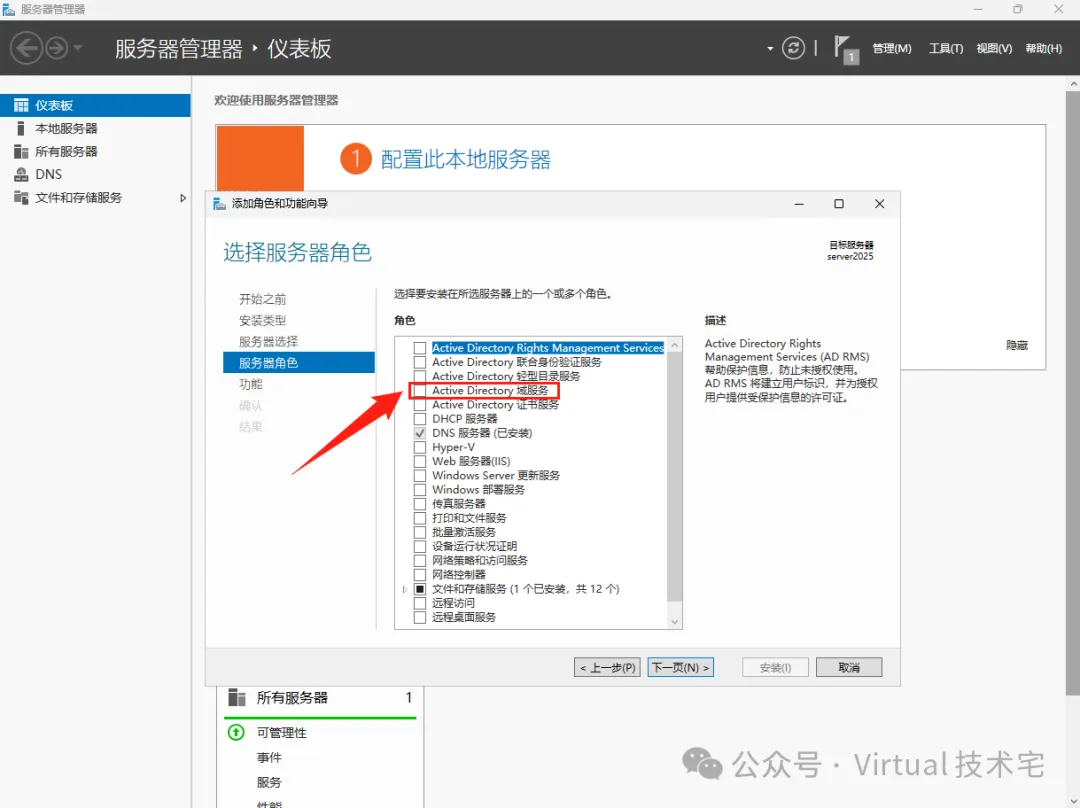Open the 管理(M) menu
Viewport: 1080px width, 808px height.
click(x=891, y=48)
